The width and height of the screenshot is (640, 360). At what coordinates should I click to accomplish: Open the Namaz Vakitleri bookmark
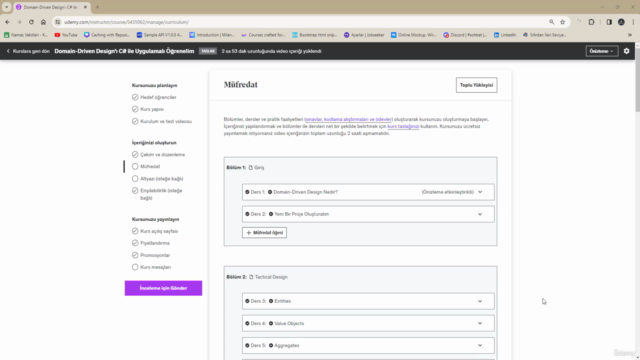click(x=26, y=35)
